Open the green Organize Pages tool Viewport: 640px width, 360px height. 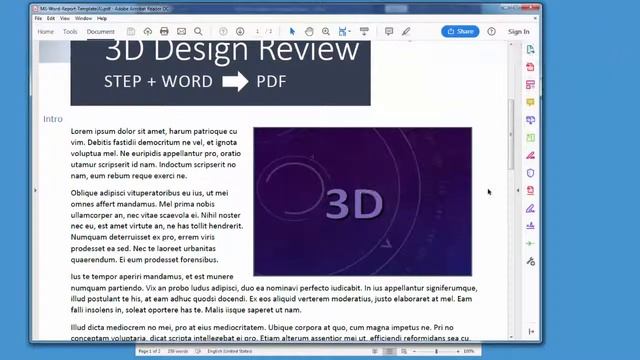click(530, 138)
